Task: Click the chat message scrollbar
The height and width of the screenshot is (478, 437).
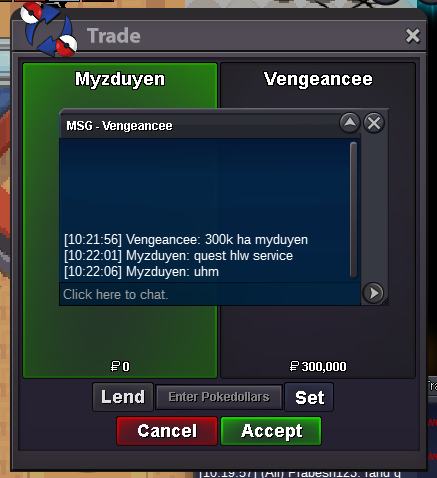Action: coord(353,210)
